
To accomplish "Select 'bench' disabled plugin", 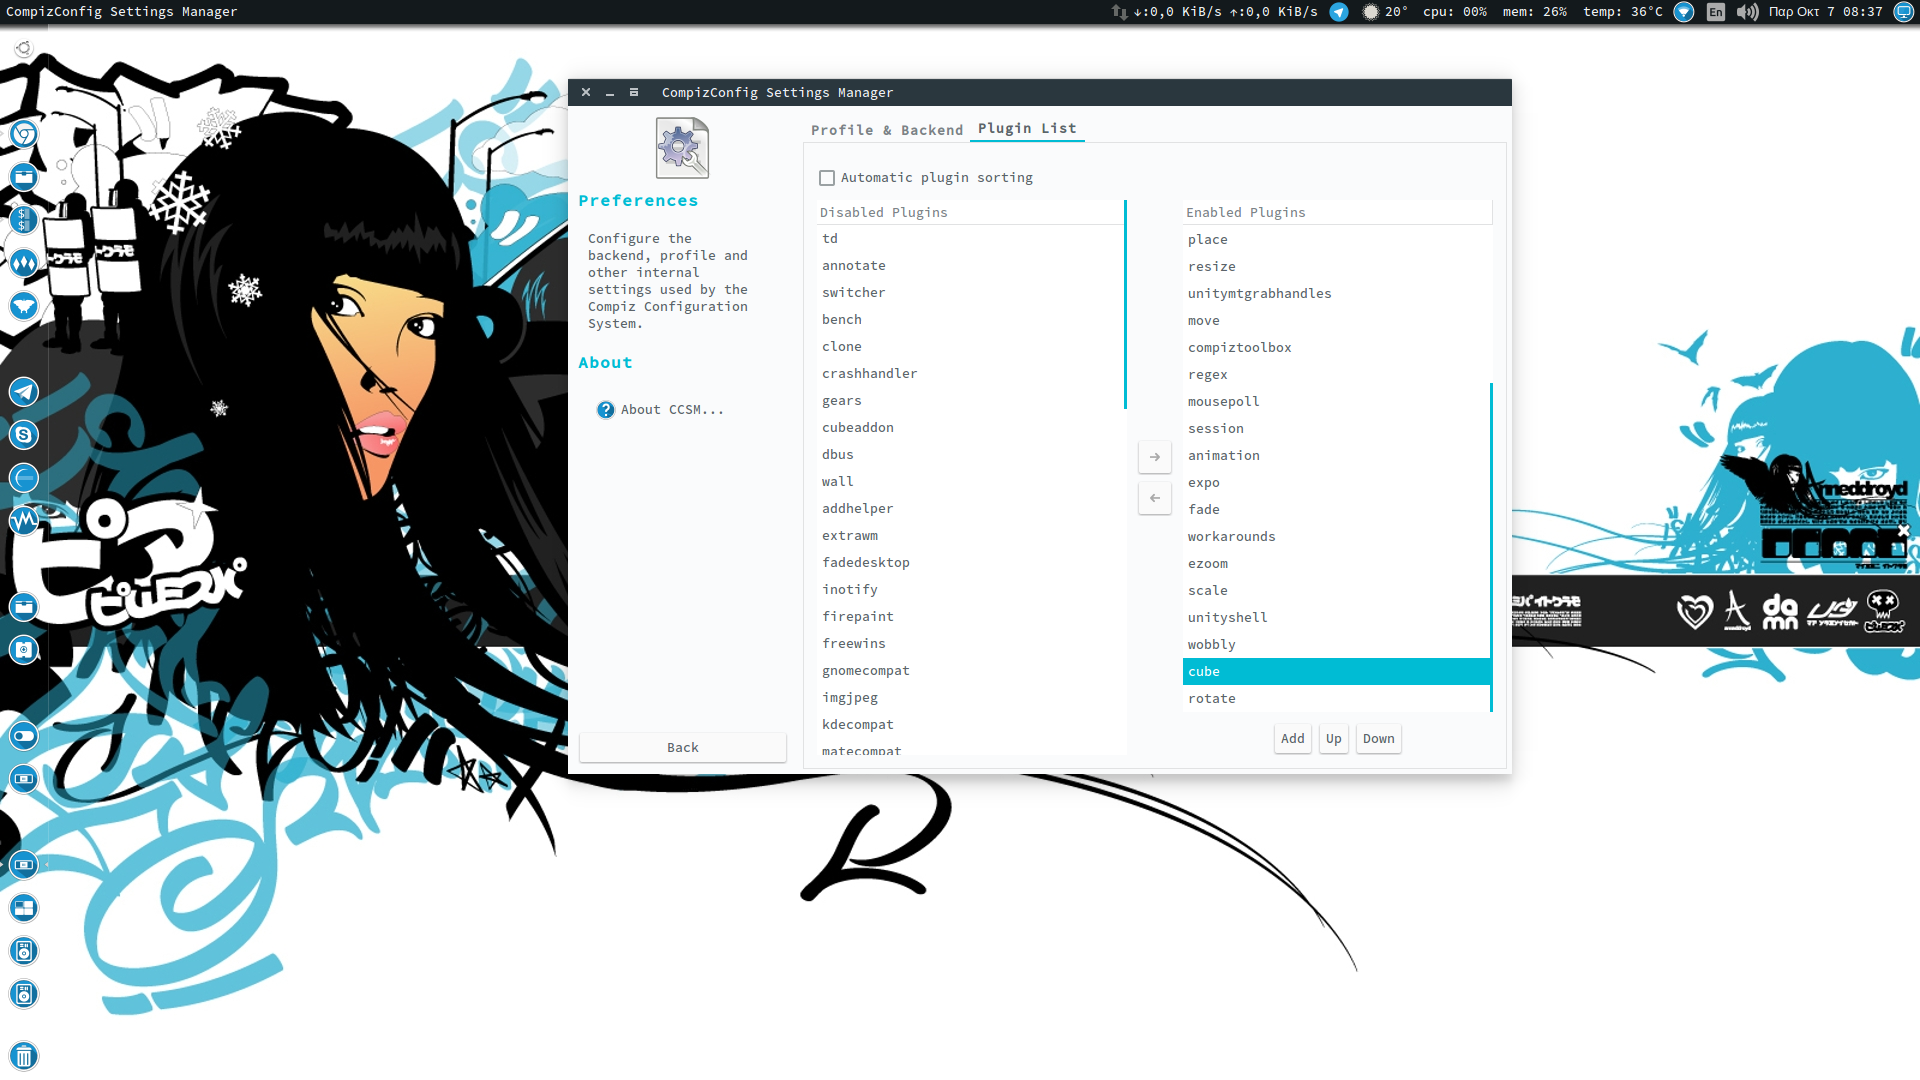I will [x=970, y=320].
